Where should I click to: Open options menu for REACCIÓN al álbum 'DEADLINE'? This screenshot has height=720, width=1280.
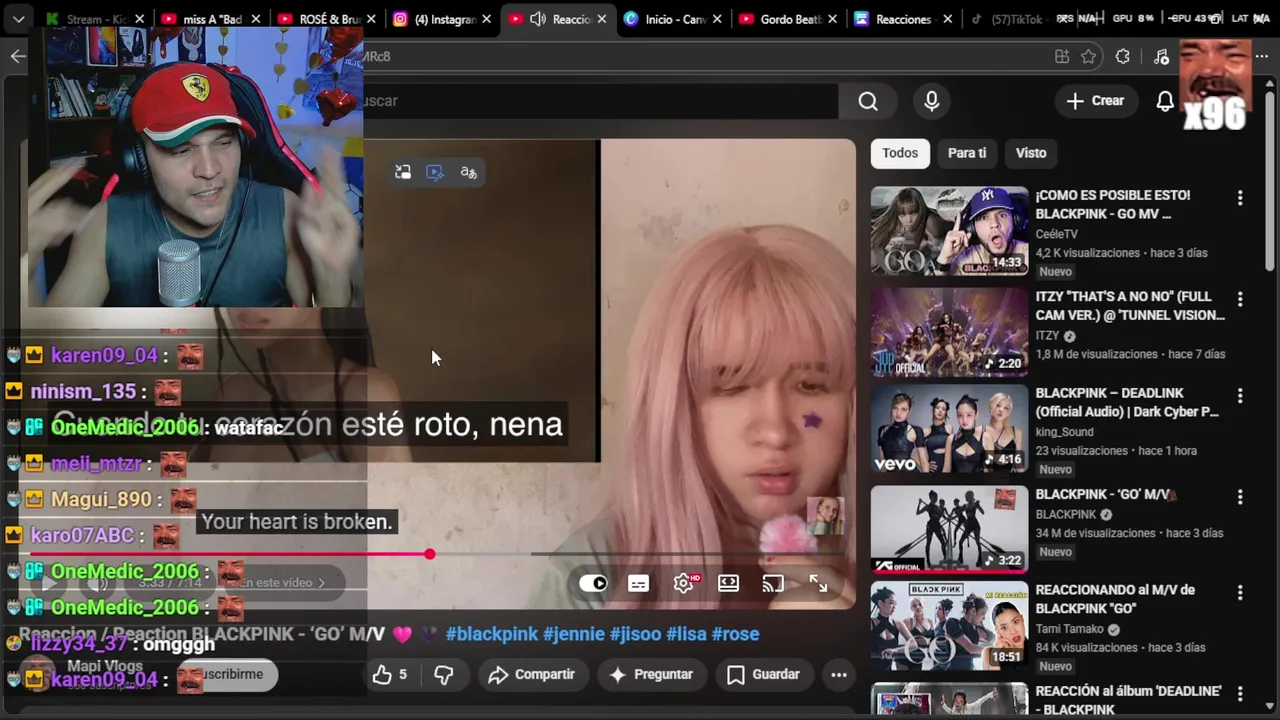(1240, 694)
